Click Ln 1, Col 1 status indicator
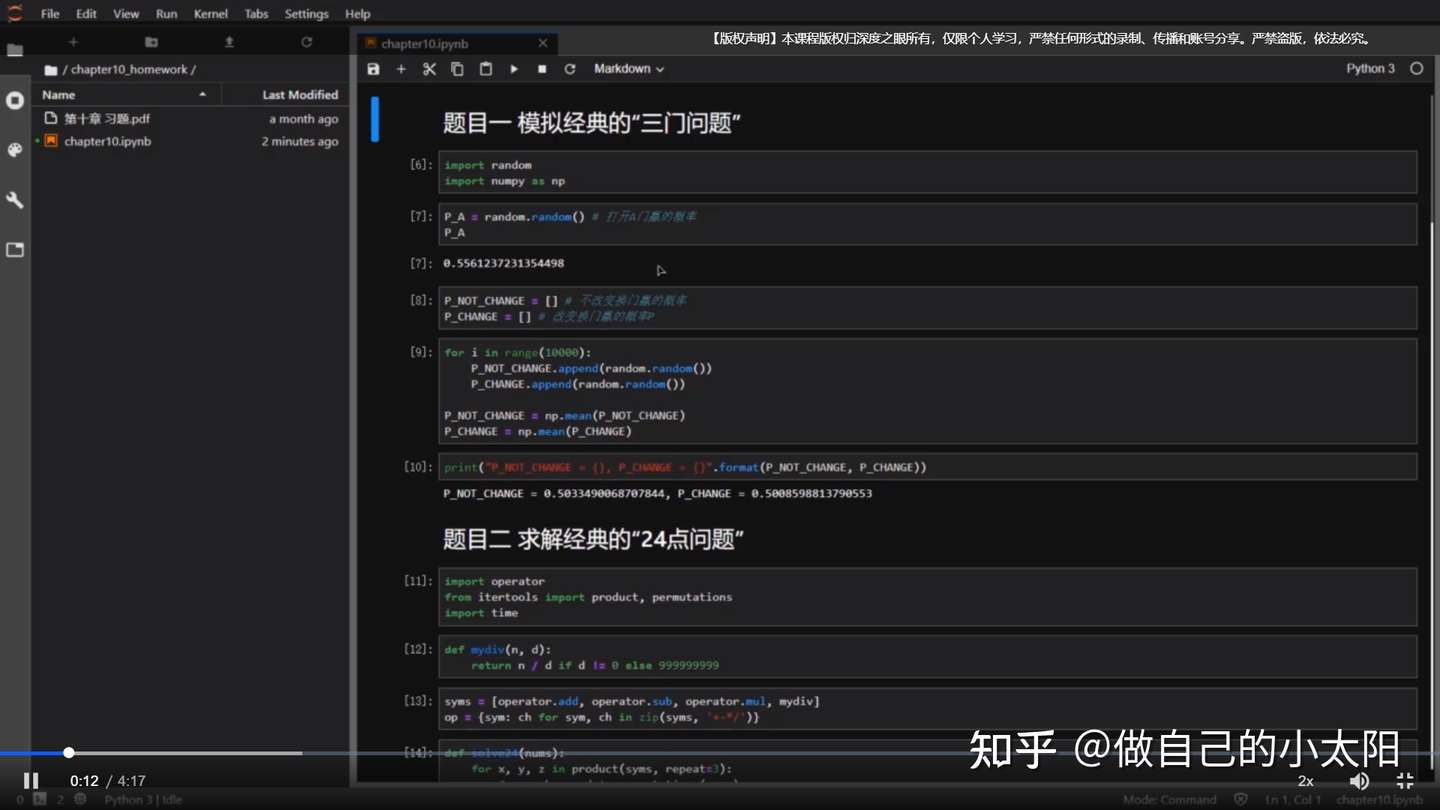The image size is (1440, 810). point(1293,800)
